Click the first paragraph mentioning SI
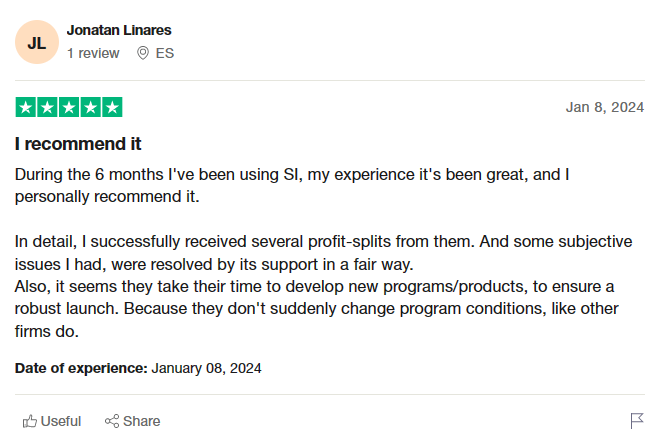This screenshot has height=441, width=665. pyautogui.click(x=292, y=185)
